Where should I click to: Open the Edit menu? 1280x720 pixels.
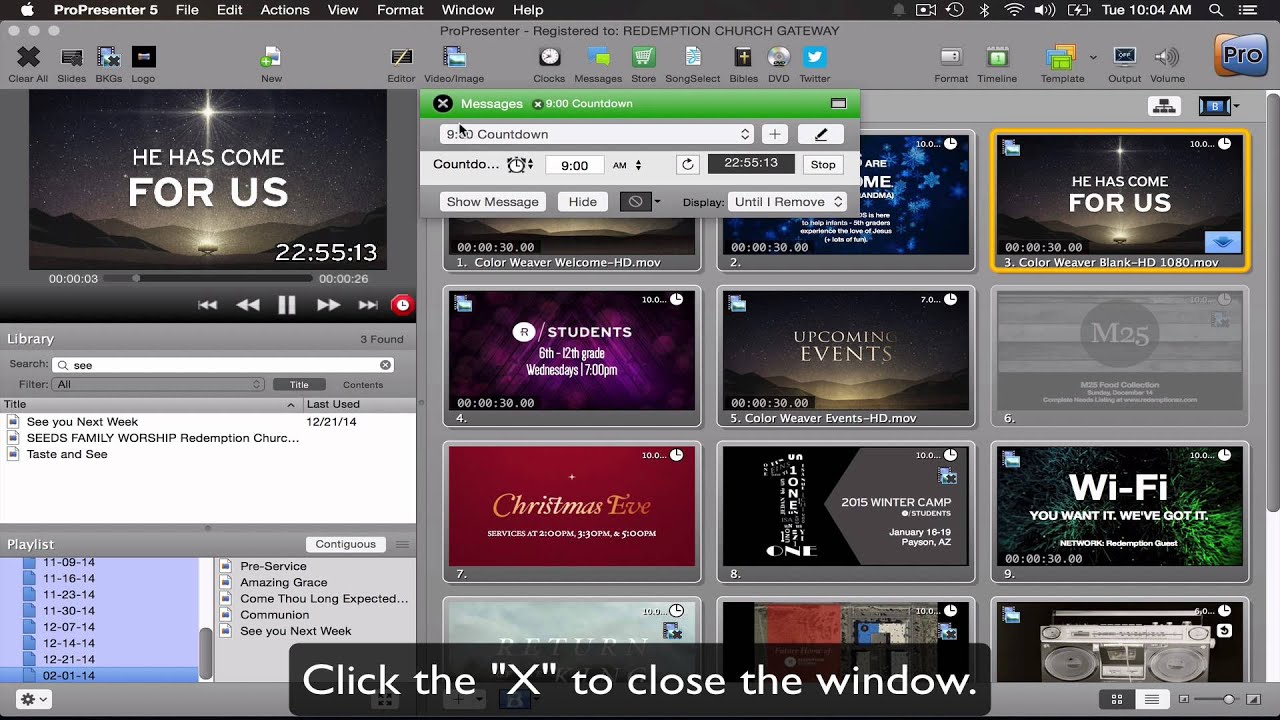pyautogui.click(x=230, y=10)
